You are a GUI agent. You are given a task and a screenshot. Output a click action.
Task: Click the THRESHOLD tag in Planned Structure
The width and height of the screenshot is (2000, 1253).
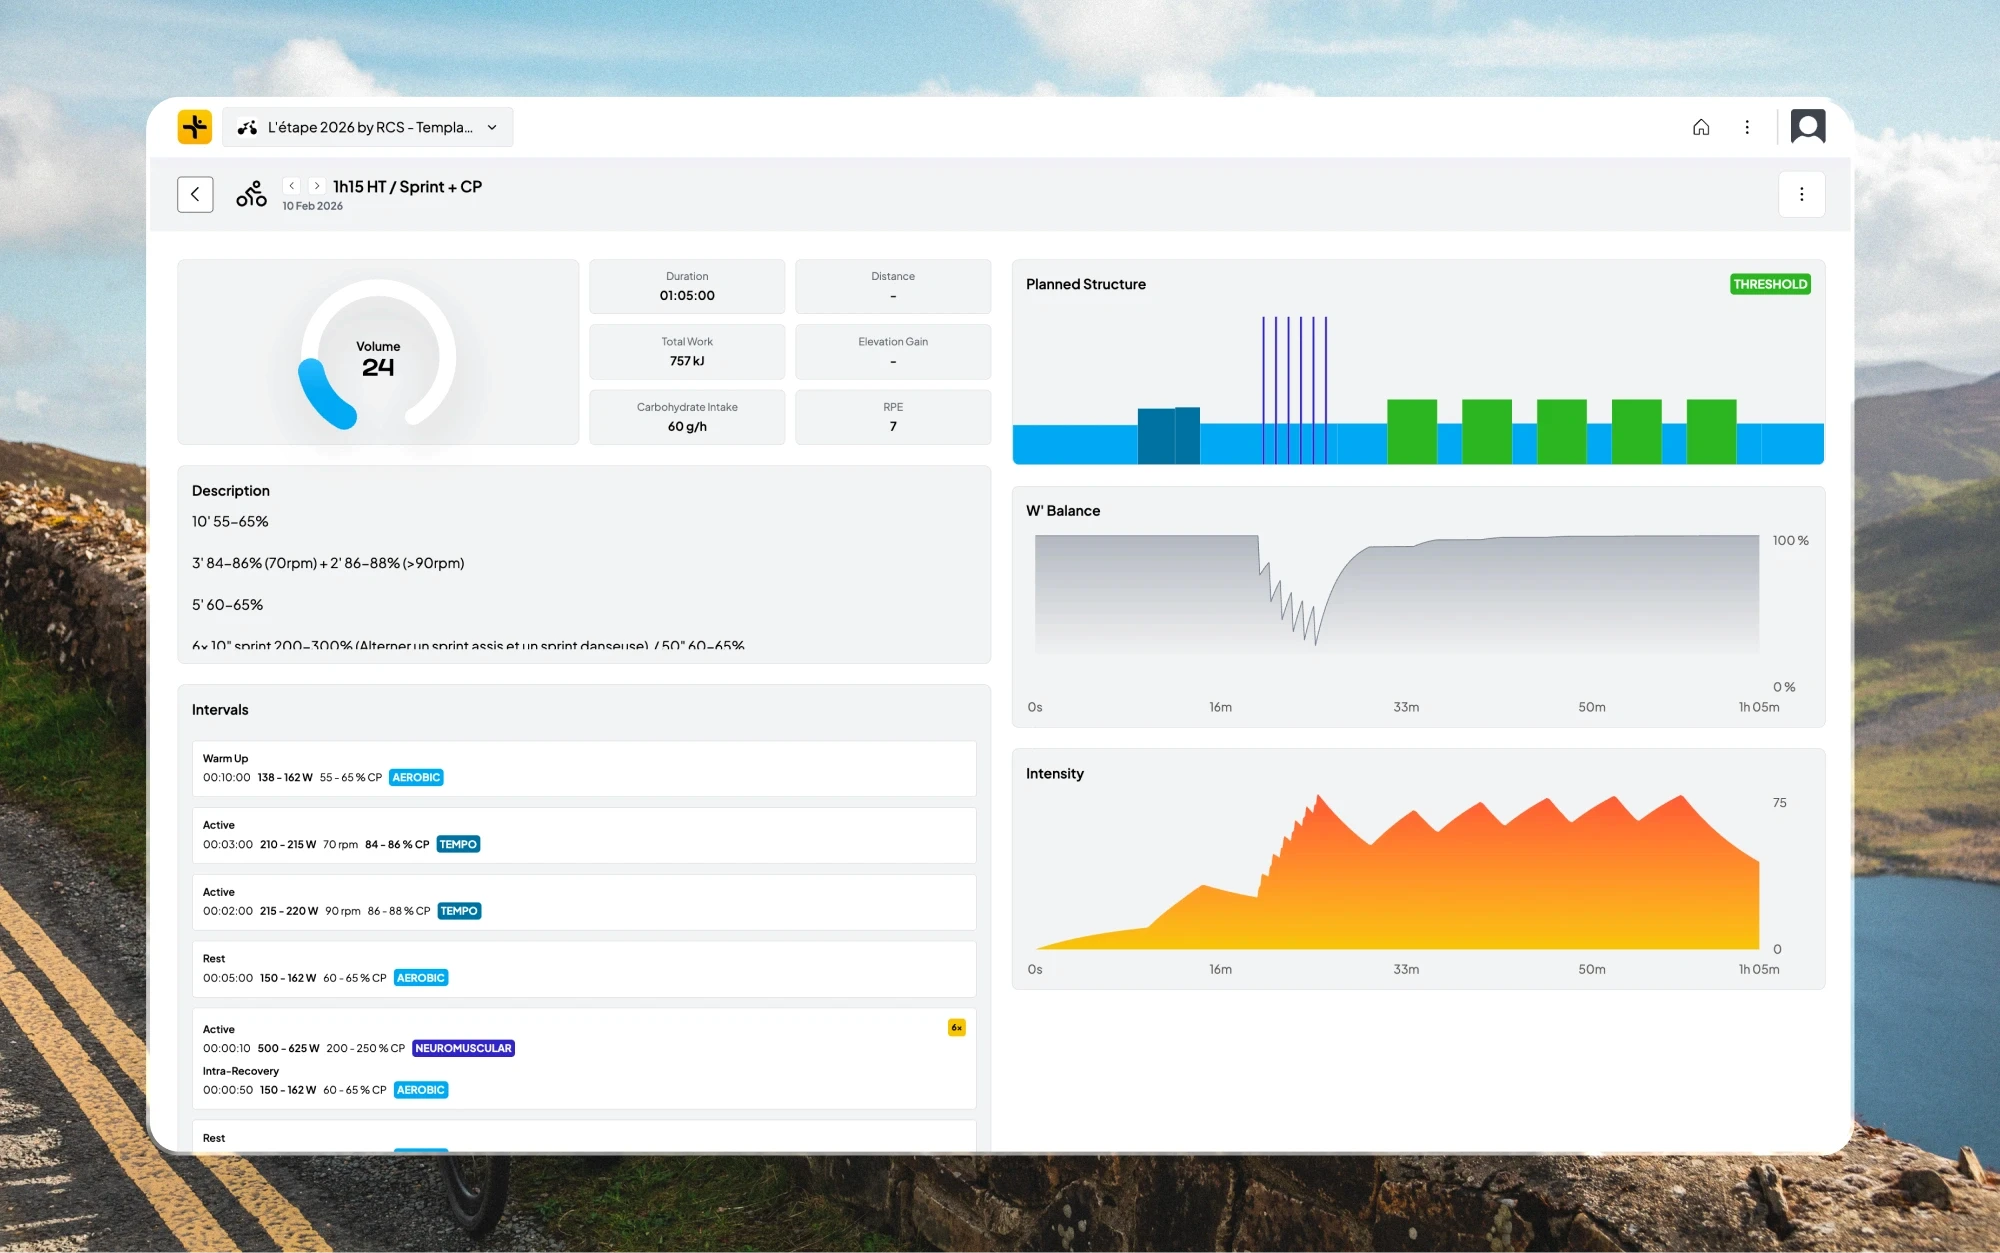(1769, 284)
